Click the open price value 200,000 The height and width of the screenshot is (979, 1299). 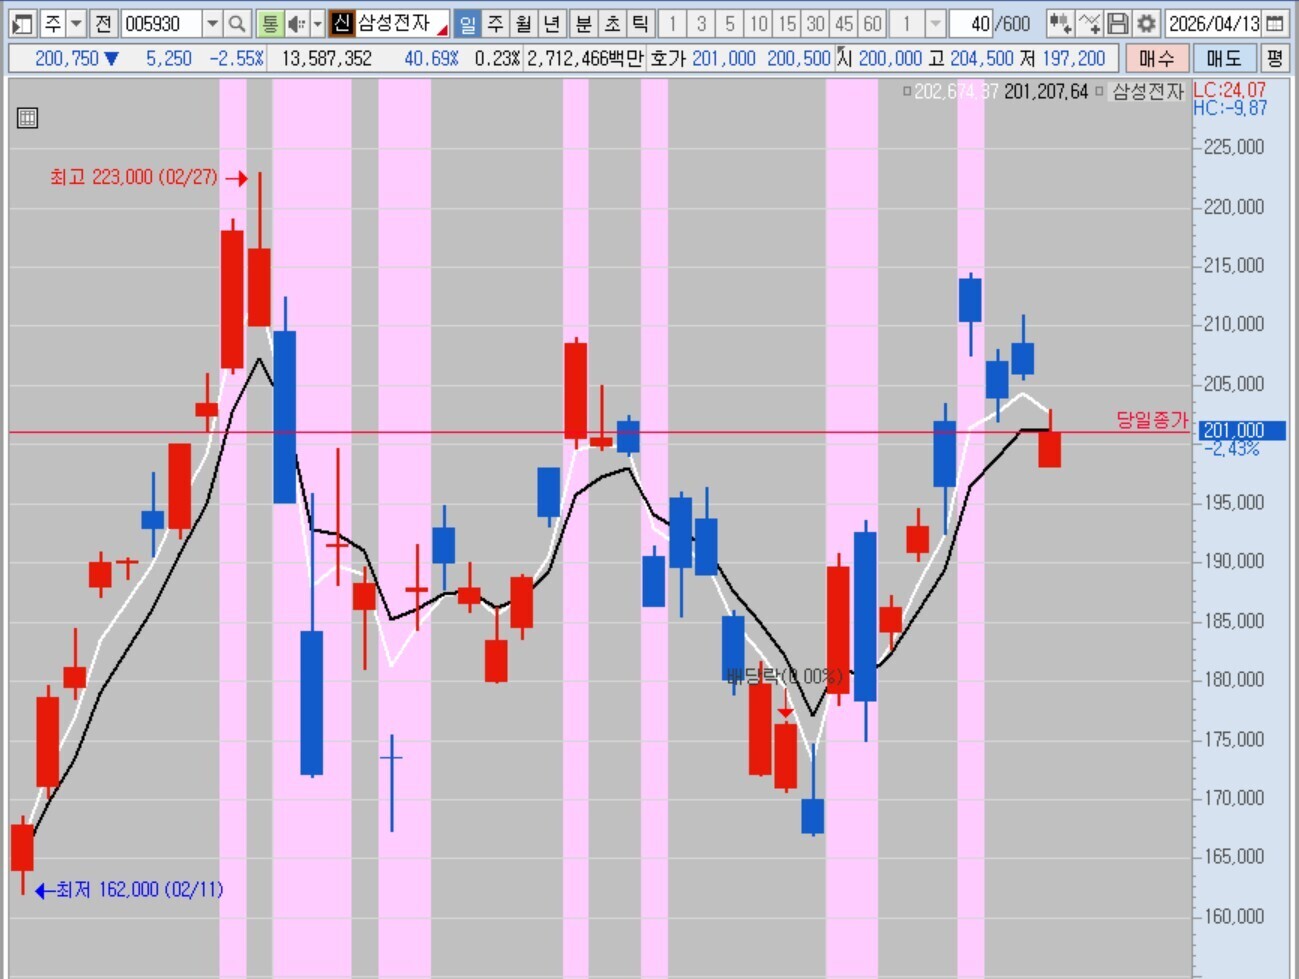[x=890, y=59]
